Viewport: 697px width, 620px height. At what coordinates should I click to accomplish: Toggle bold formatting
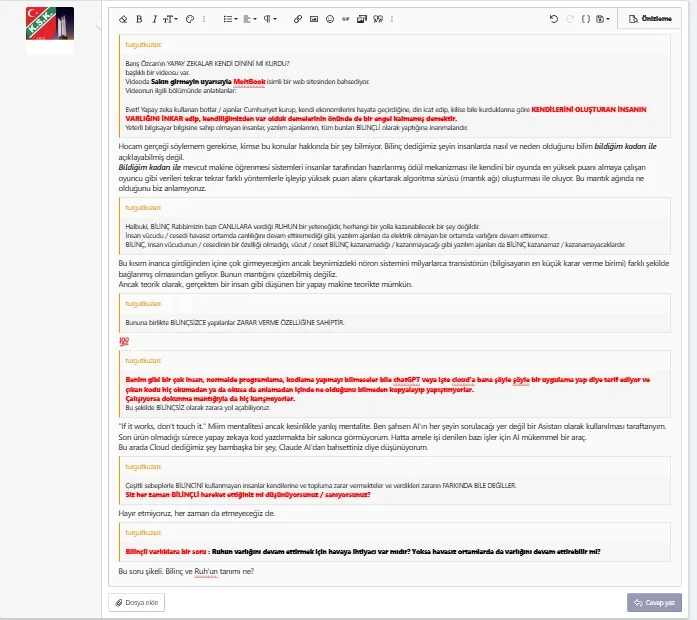(x=139, y=19)
